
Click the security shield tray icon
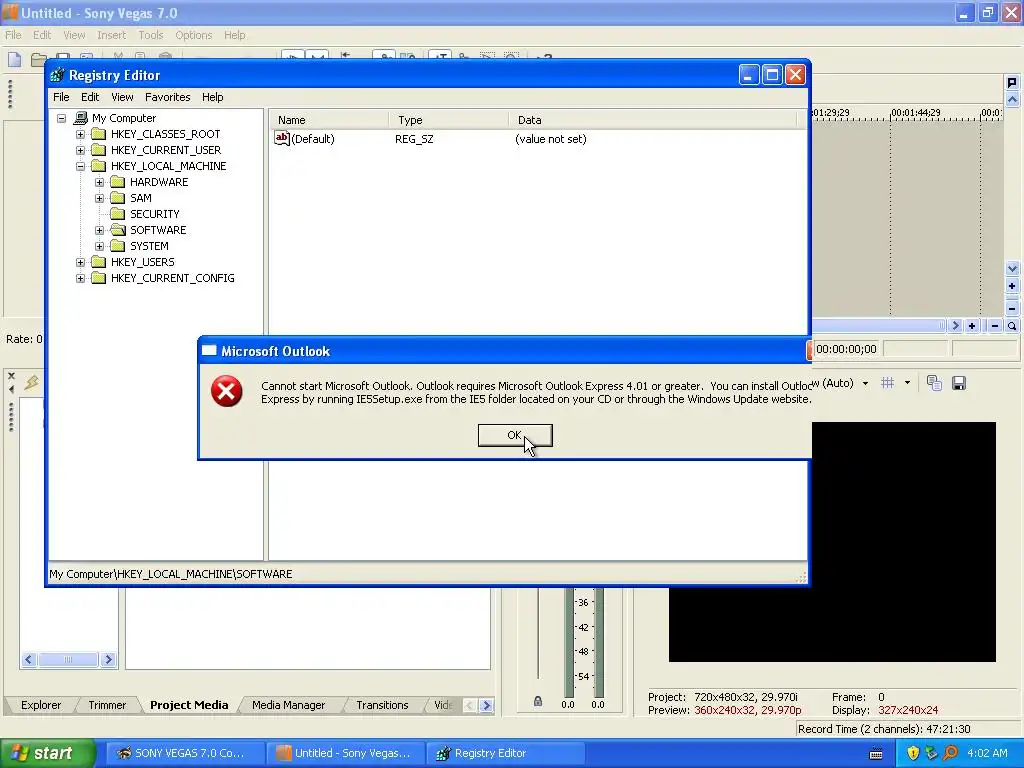(913, 753)
